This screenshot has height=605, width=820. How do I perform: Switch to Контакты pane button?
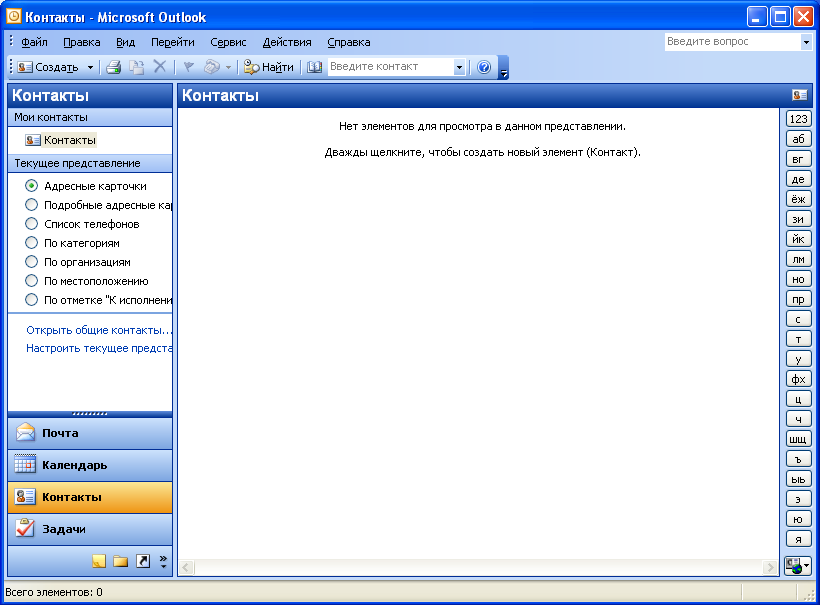pos(90,497)
